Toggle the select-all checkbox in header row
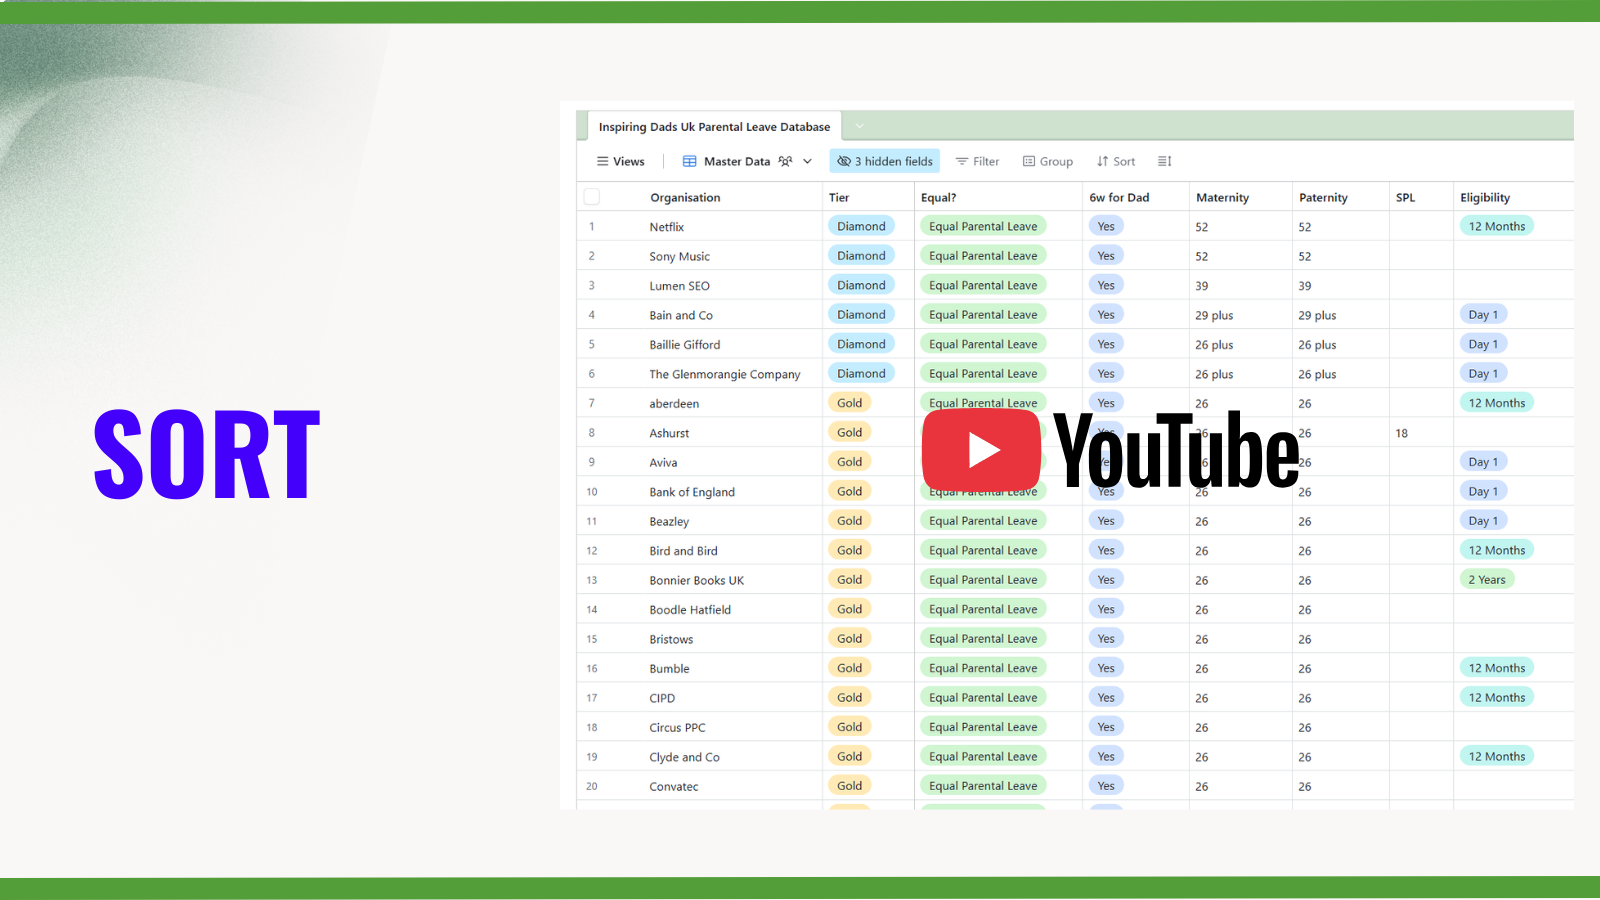 click(592, 197)
